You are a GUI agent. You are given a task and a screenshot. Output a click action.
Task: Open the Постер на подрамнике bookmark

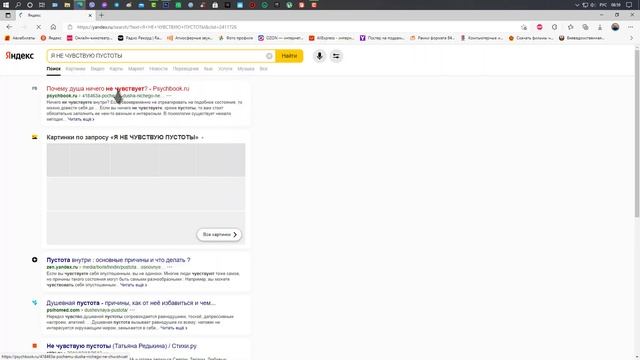click(382, 38)
